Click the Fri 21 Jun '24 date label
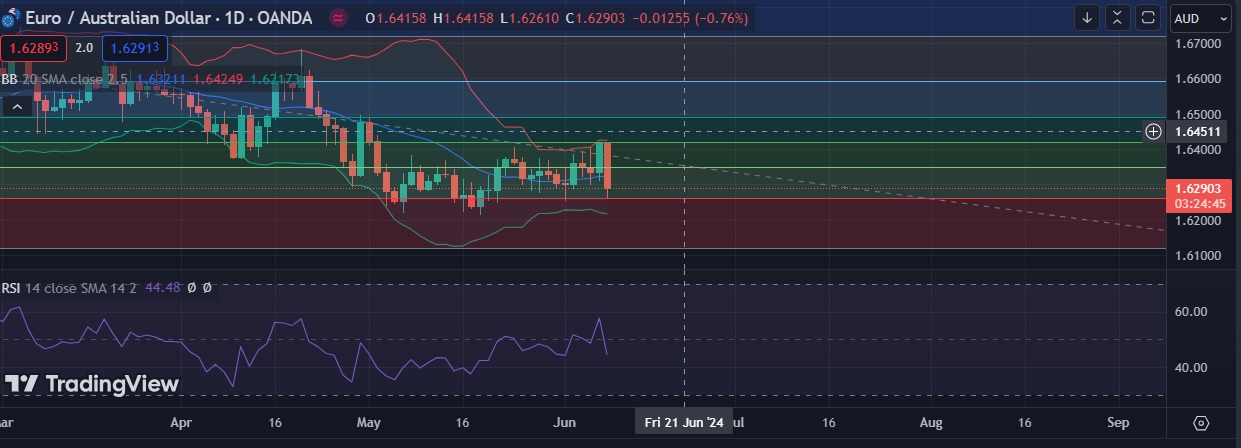This screenshot has width=1241, height=448. click(684, 423)
